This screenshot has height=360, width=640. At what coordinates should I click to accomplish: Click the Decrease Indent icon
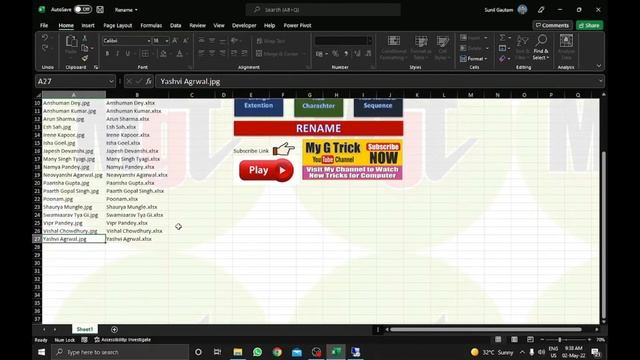click(233, 53)
